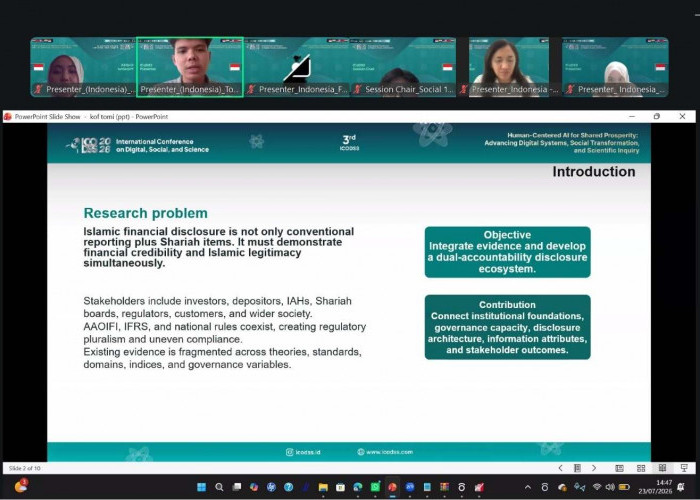
Task: Open the volume control in system tray
Action: [x=610, y=487]
